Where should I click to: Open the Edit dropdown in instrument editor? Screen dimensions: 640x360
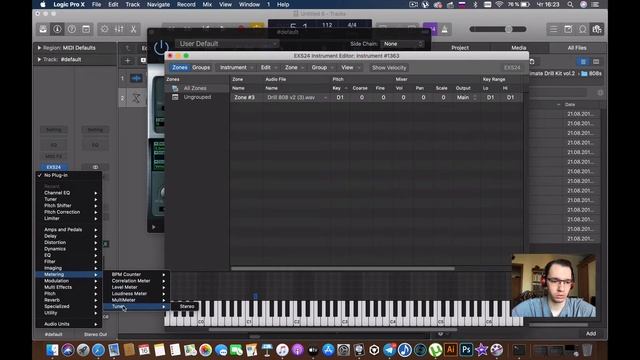coord(268,67)
